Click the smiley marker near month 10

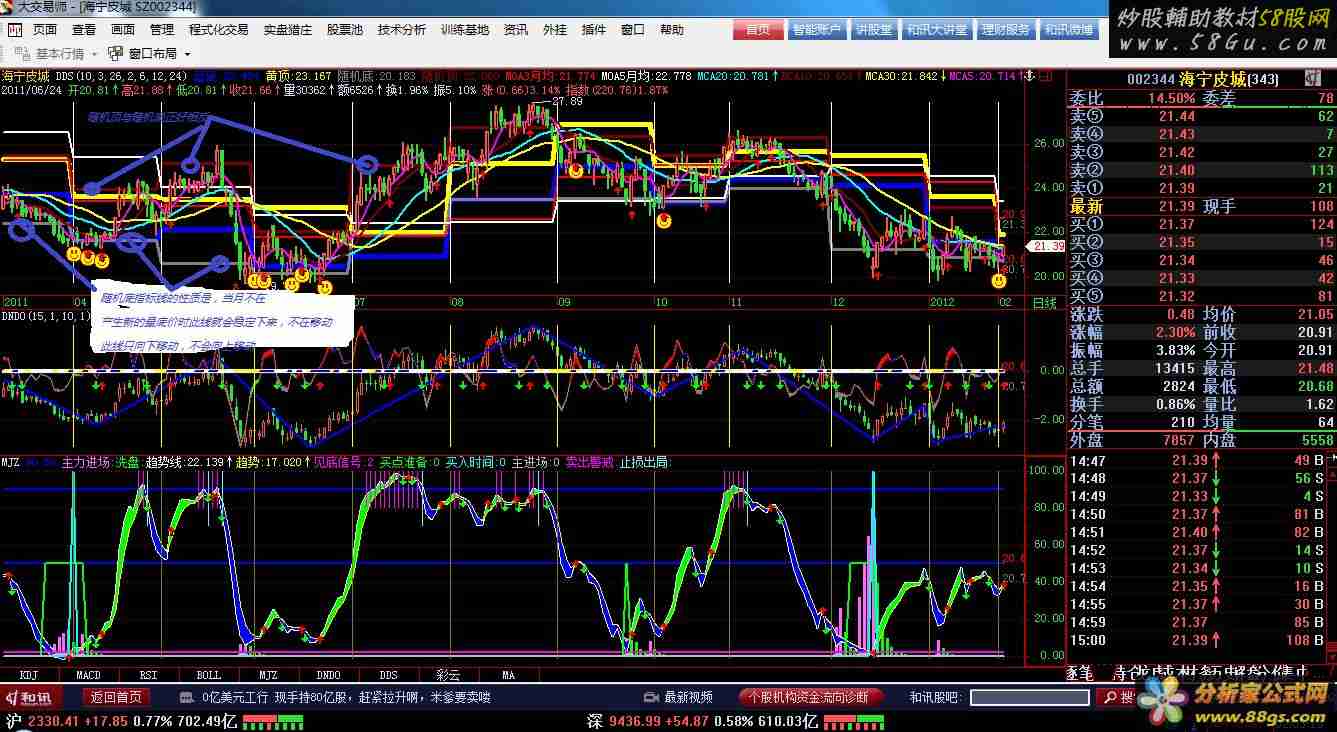coord(663,220)
